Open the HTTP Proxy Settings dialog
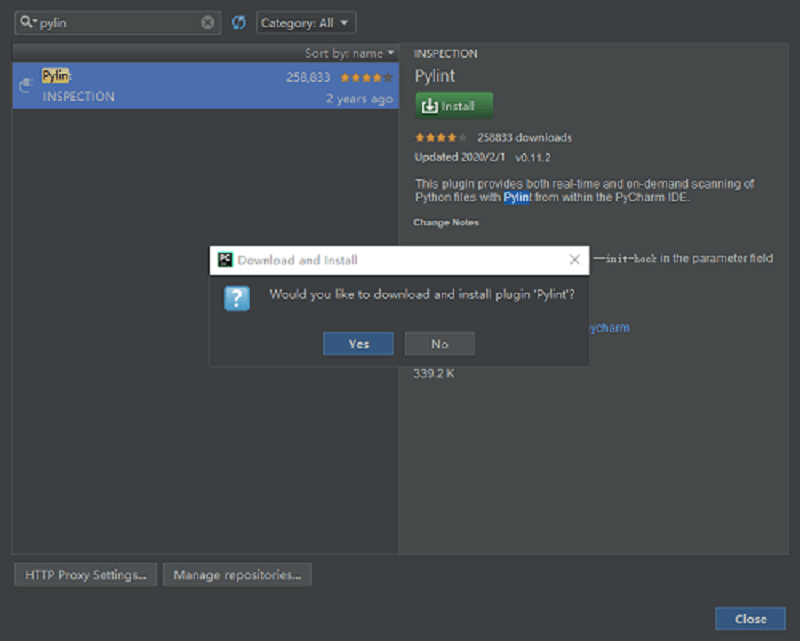 (x=86, y=575)
